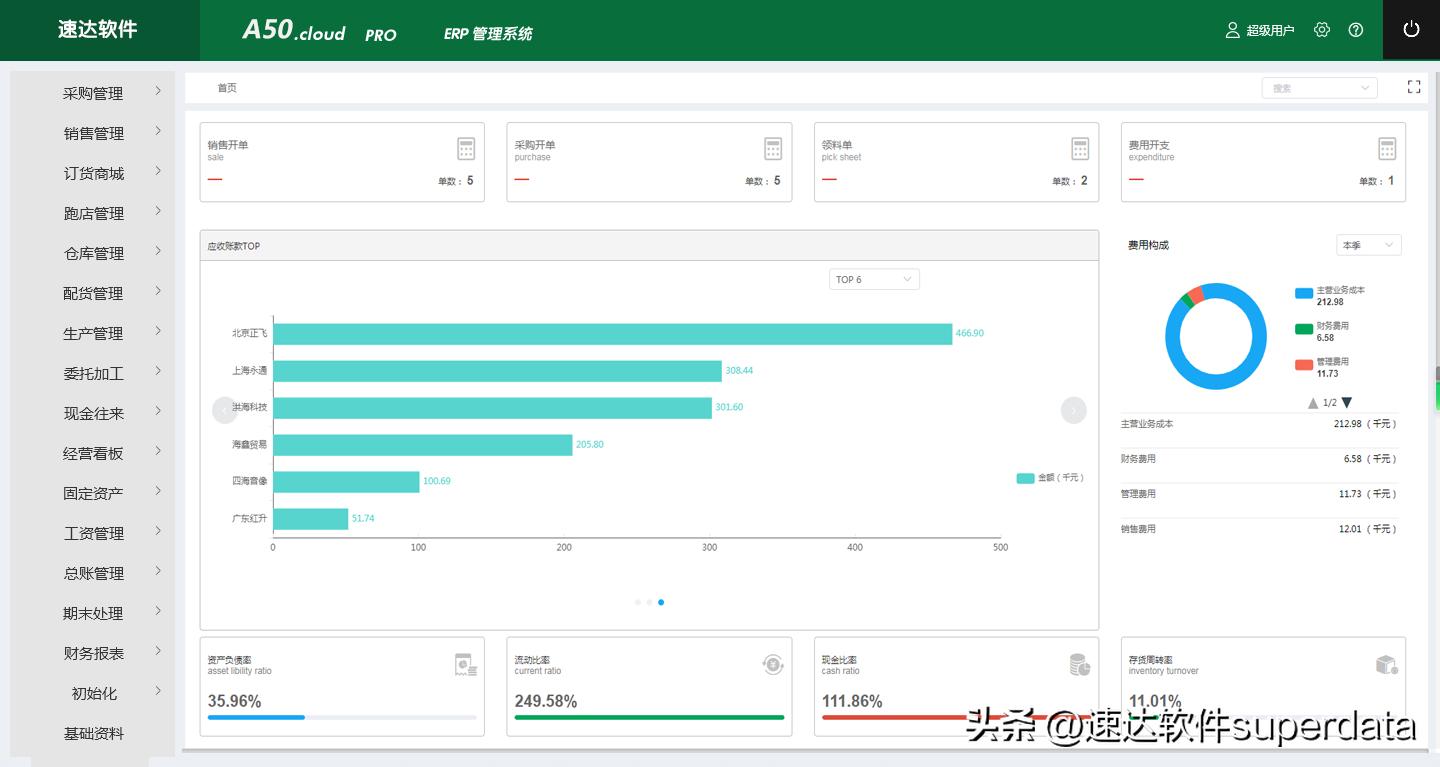This screenshot has width=1440, height=767.
Task: Click the 资产负债率 progress bar
Action: pos(342,717)
